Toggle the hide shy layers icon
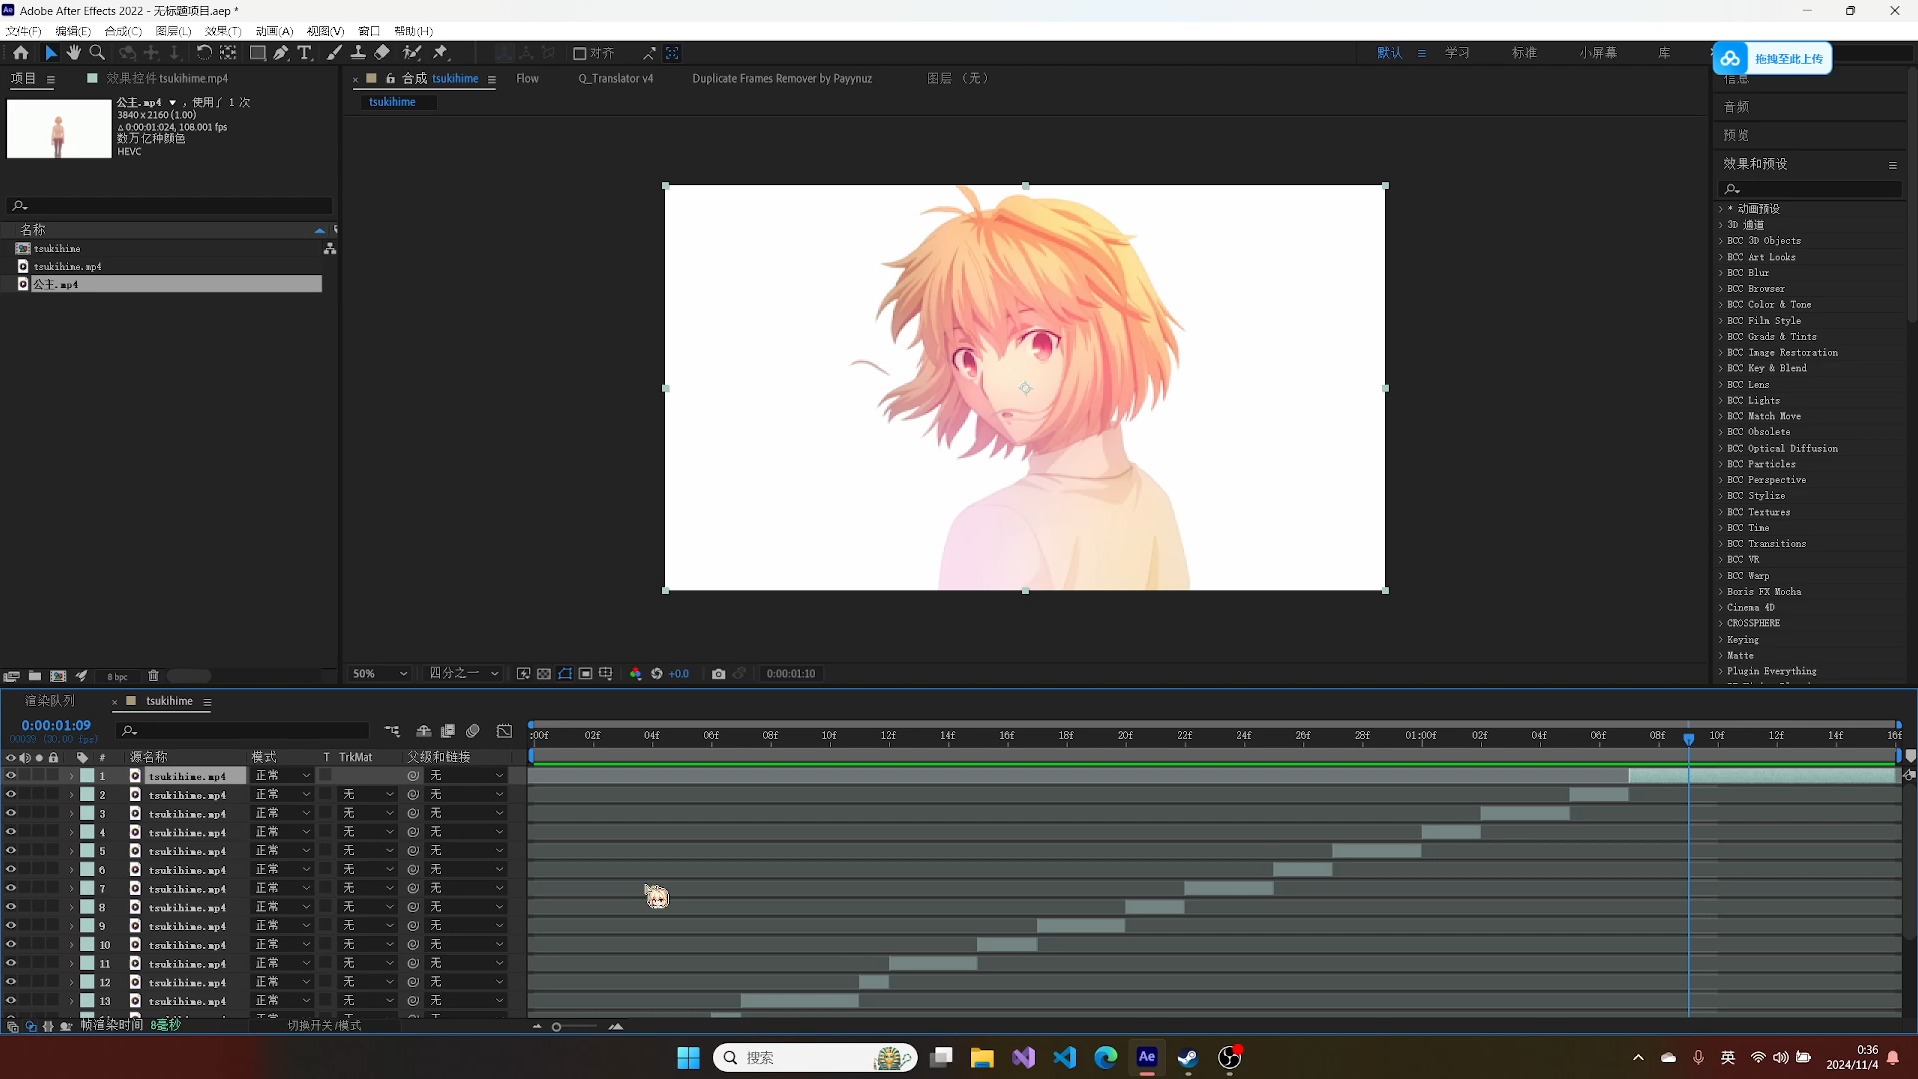 [424, 731]
